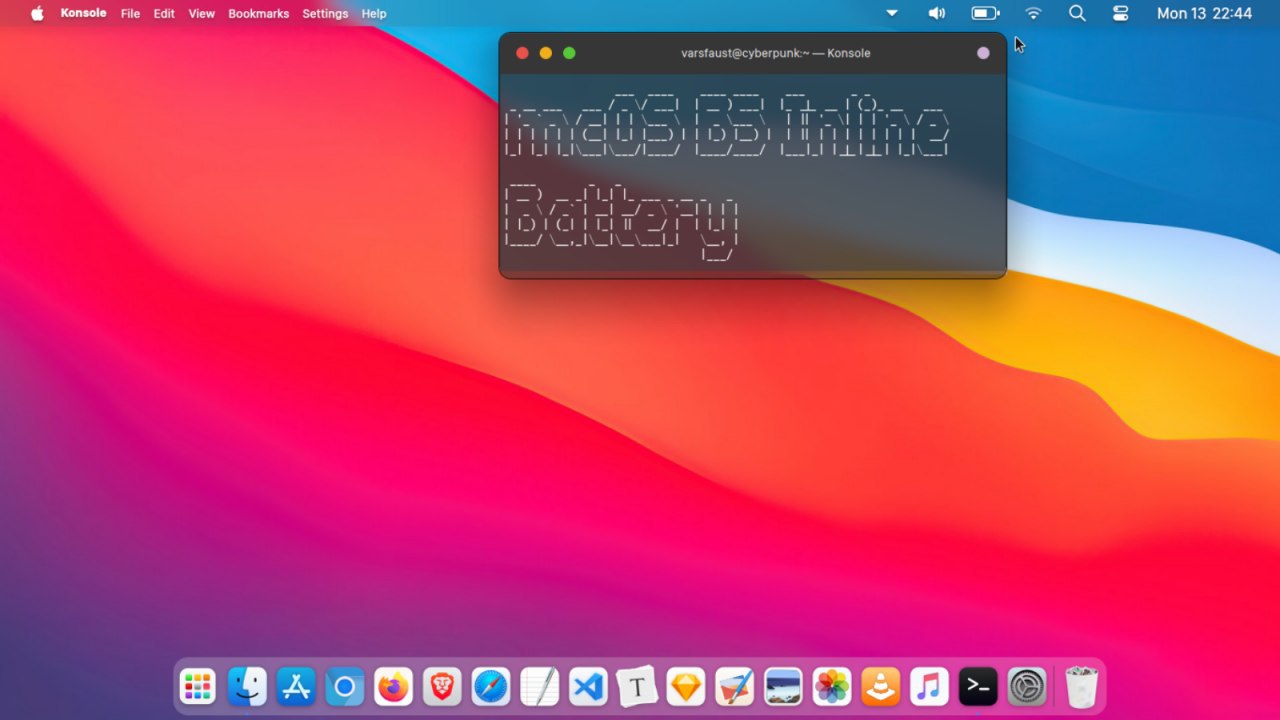This screenshot has height=720, width=1280.
Task: Click the purple dot button in Konsole titlebar
Action: coord(983,53)
